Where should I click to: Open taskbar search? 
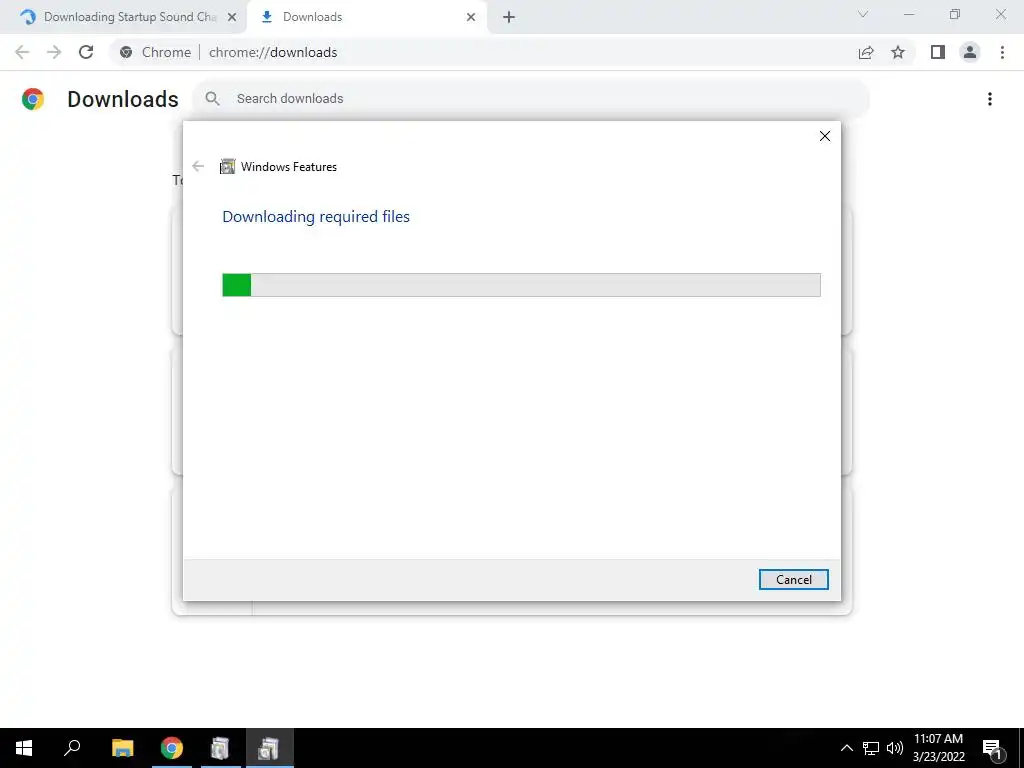tap(72, 748)
